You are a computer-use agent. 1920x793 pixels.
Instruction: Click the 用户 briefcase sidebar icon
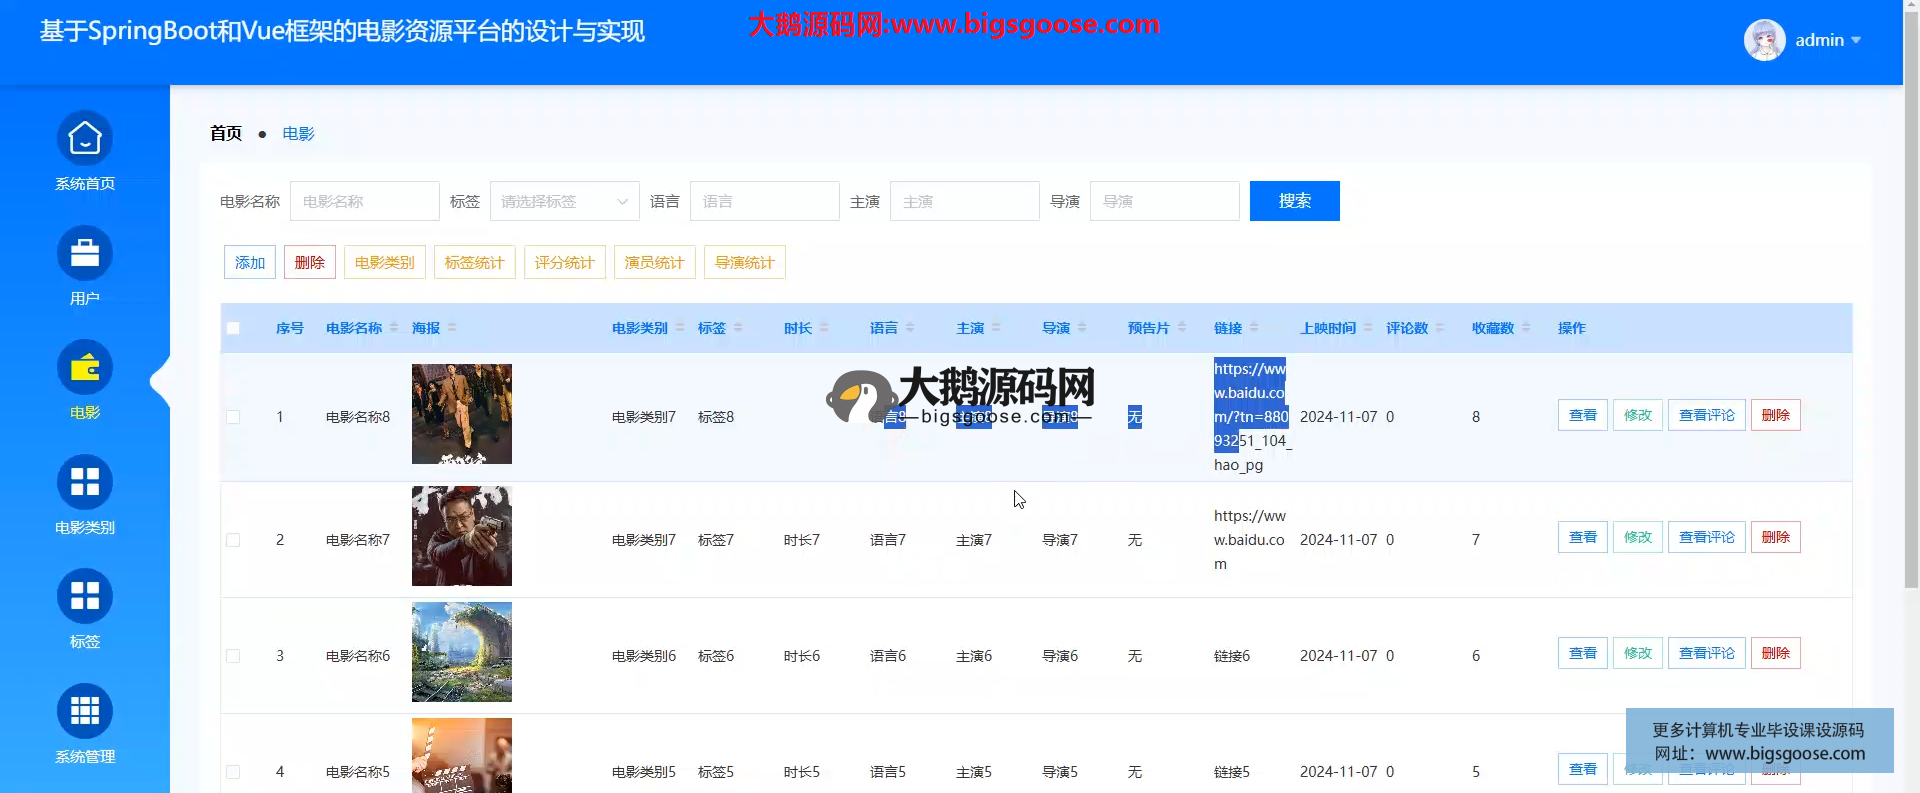click(85, 254)
